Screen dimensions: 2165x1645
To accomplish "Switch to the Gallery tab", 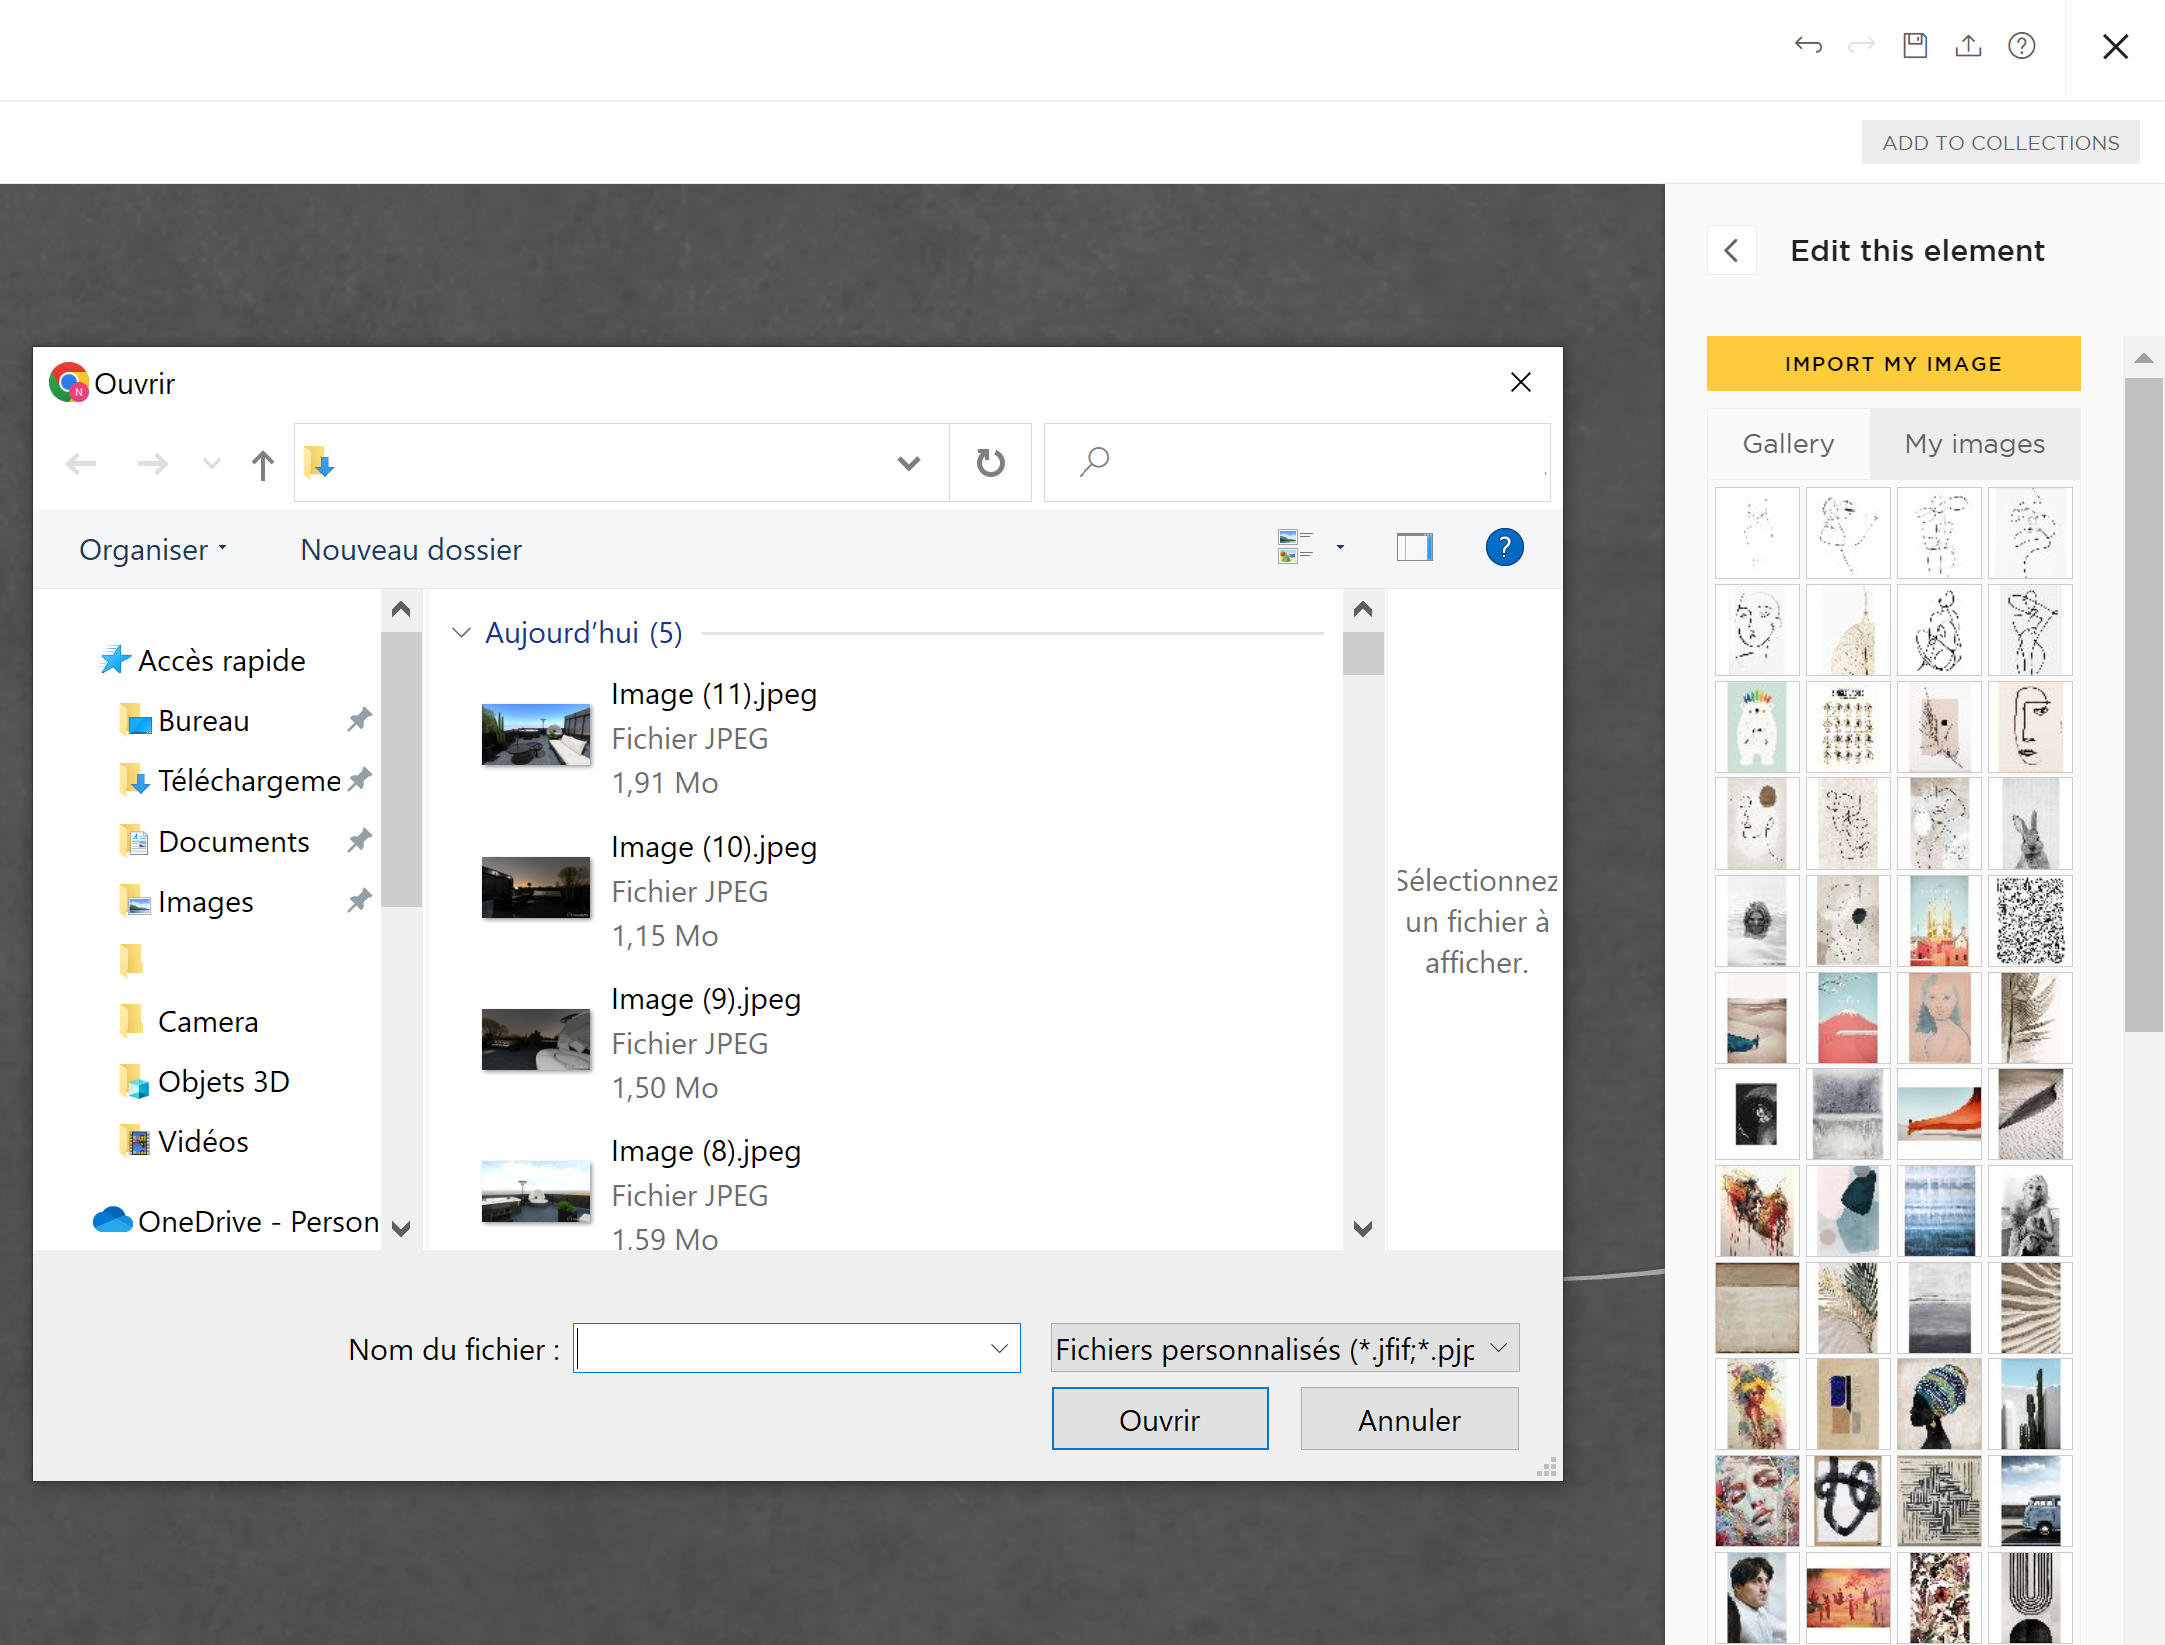I will point(1788,443).
